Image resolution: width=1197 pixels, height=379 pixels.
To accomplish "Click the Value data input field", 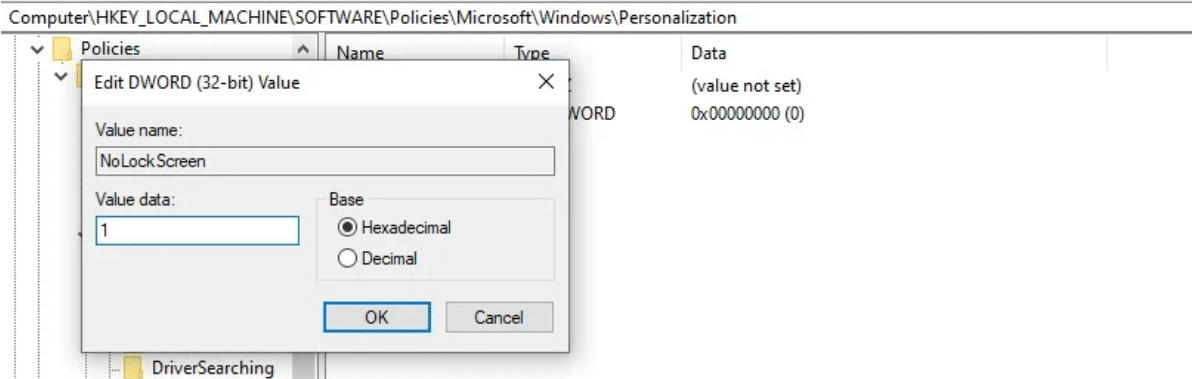I will (197, 231).
